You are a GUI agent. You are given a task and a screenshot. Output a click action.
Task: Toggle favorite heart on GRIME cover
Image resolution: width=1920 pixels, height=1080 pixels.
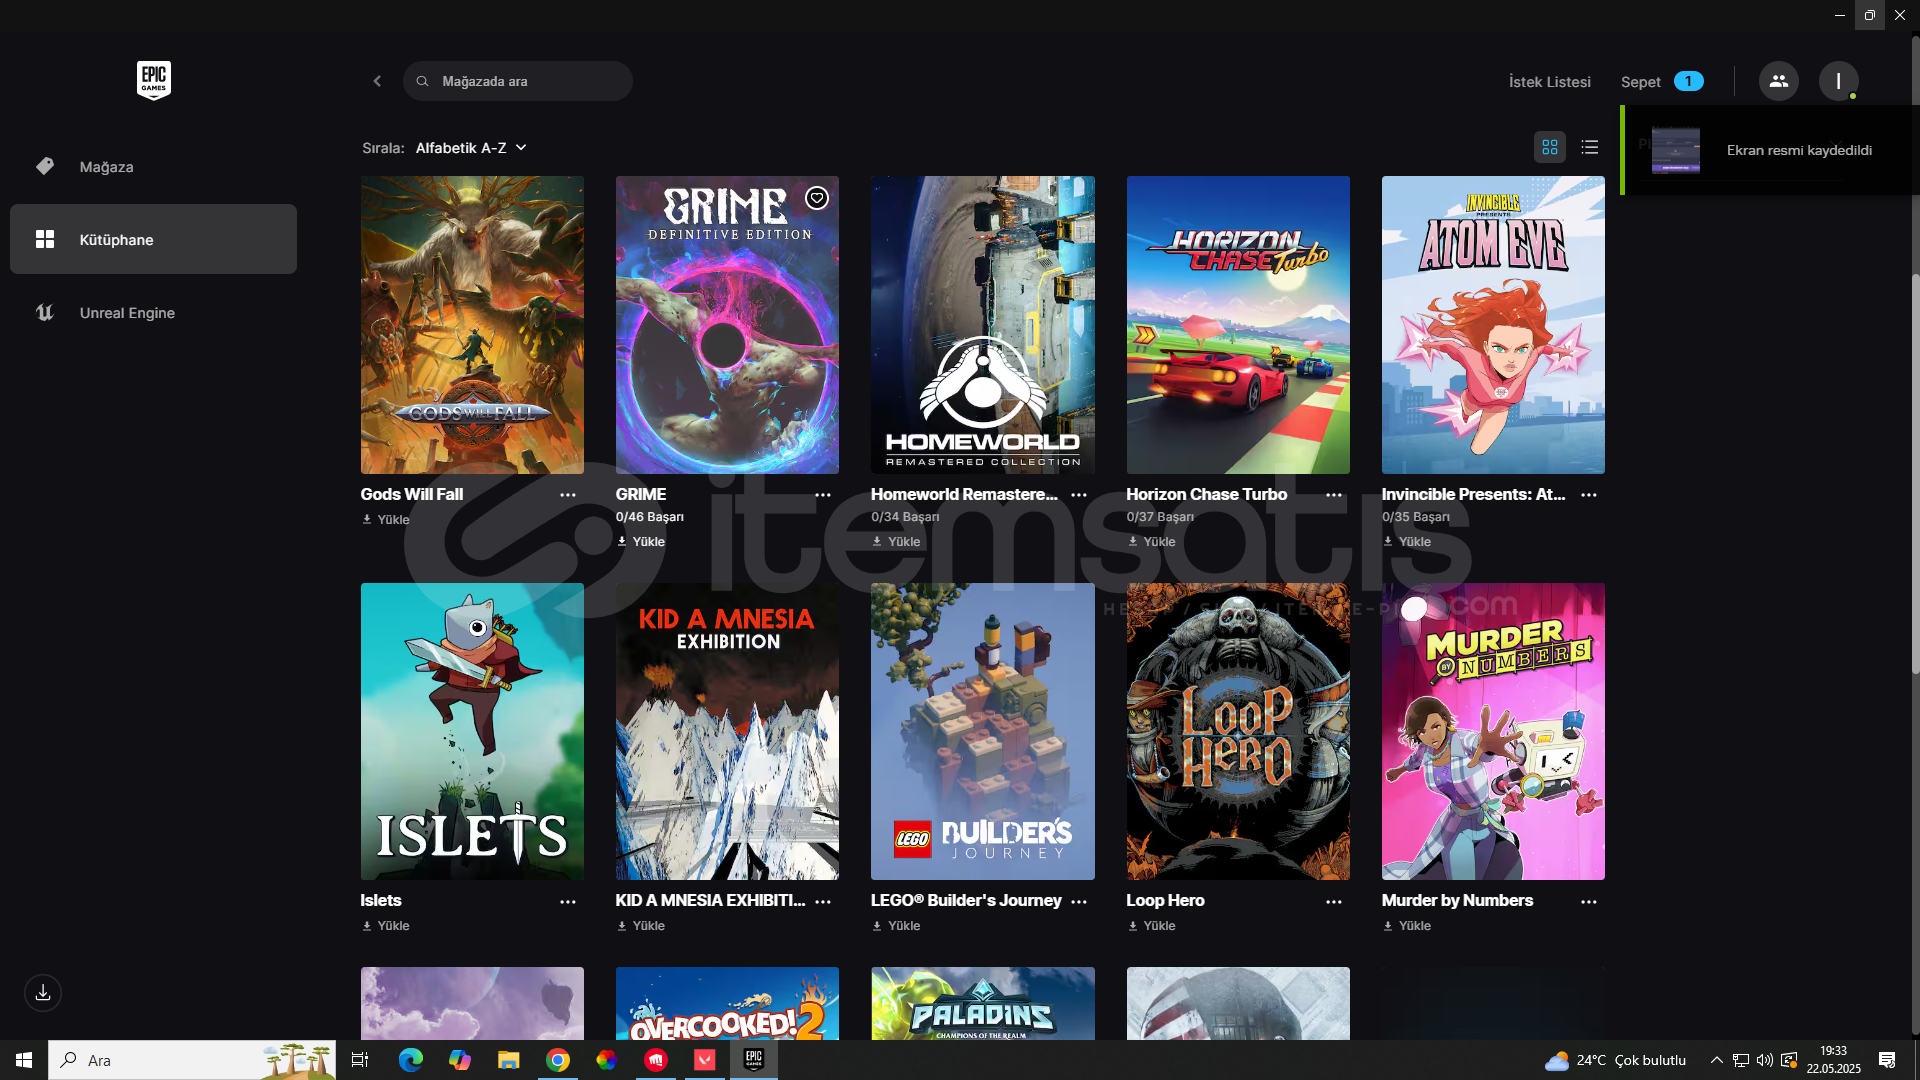tap(817, 198)
